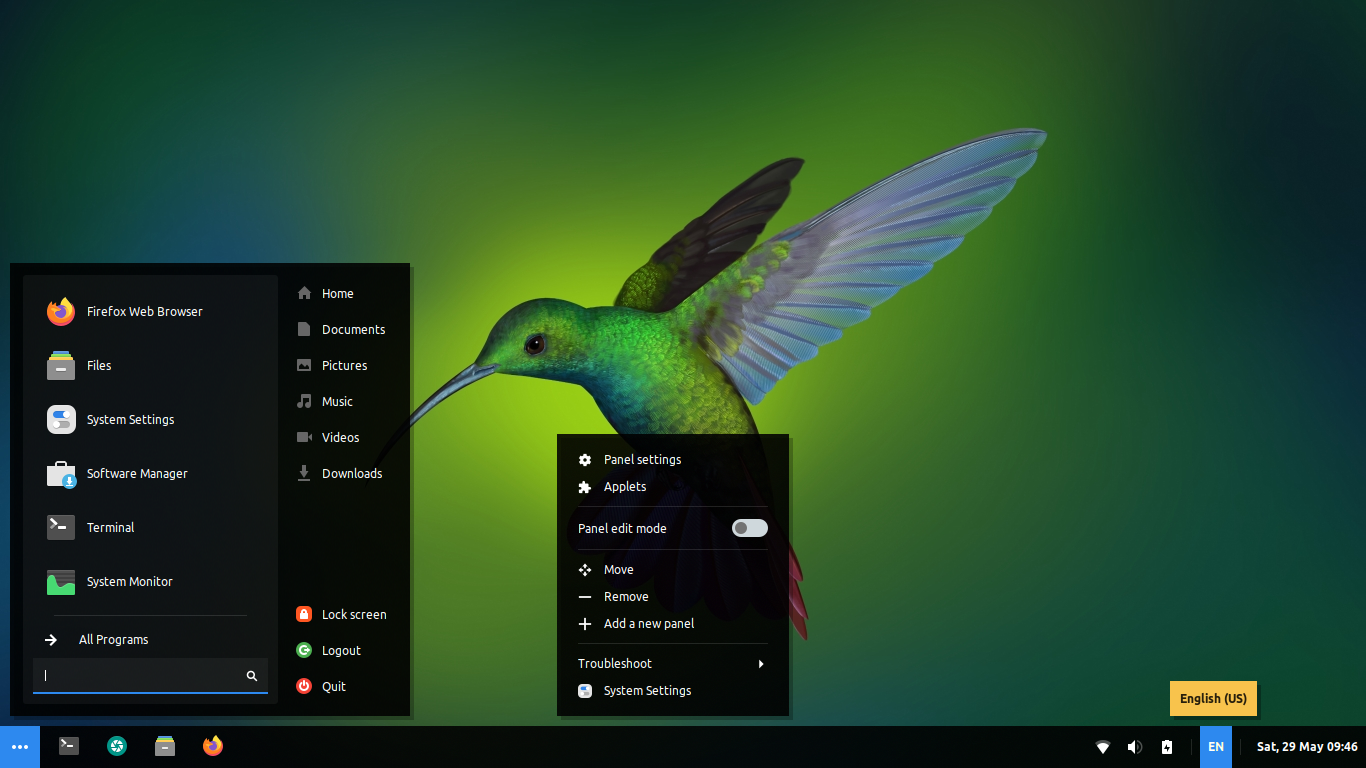Open Documents folder from the menu
This screenshot has height=768, width=1366.
[x=344, y=330]
